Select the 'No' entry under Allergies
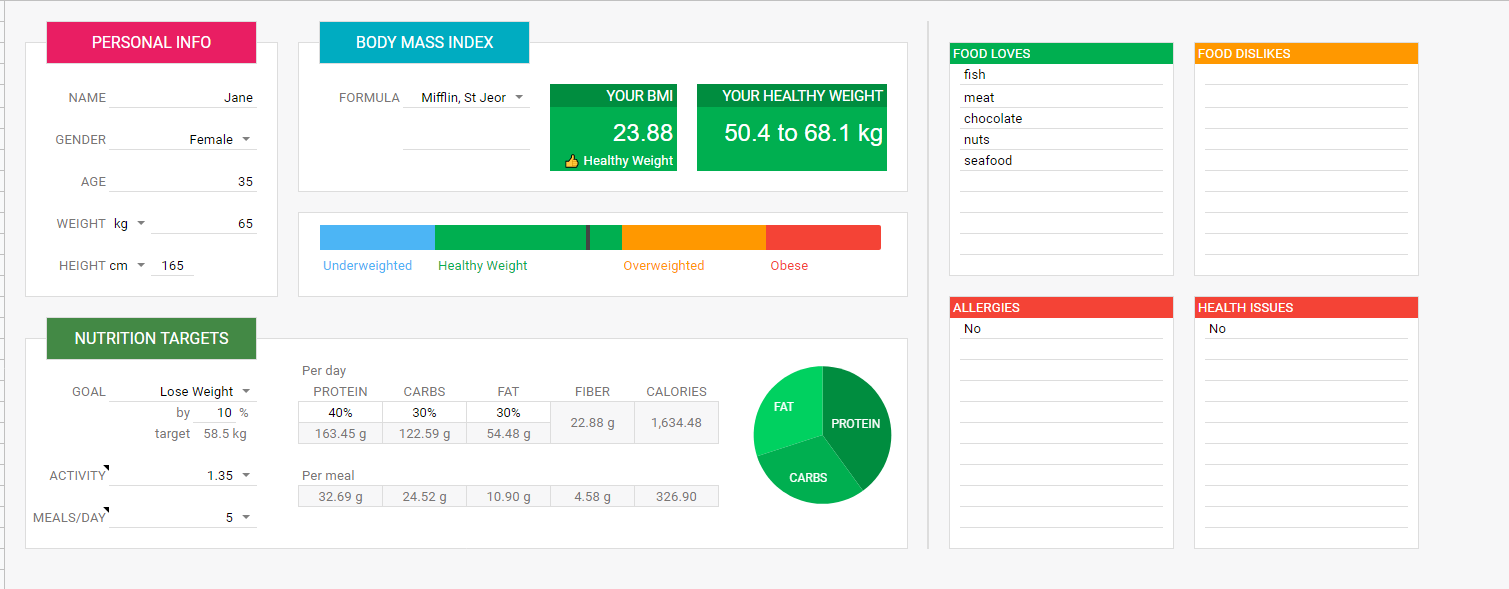 coord(1061,329)
